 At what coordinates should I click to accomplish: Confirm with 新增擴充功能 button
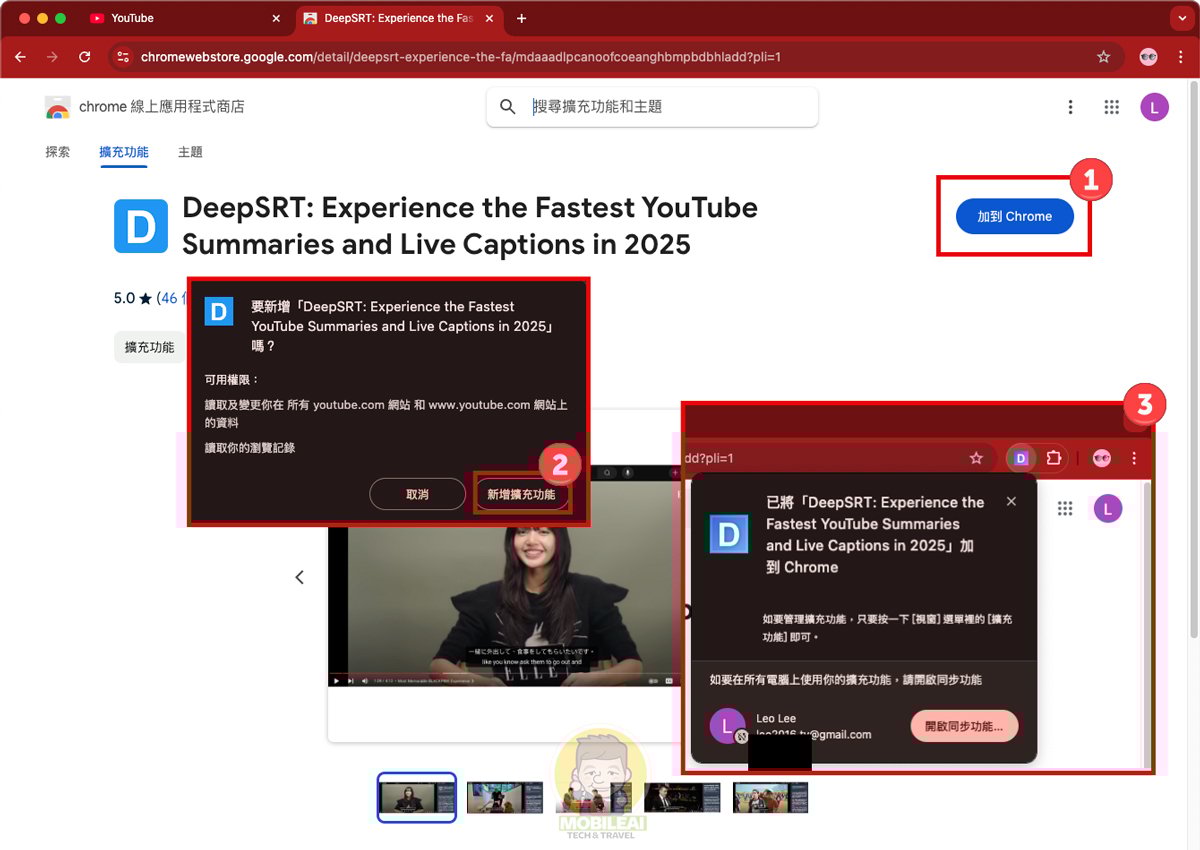pos(521,494)
